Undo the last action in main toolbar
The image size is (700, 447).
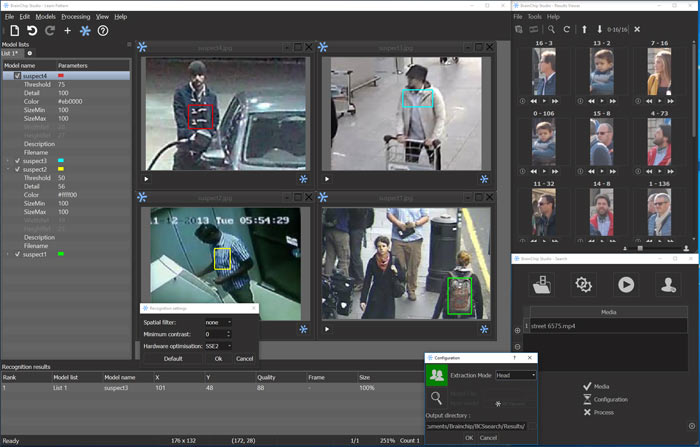point(32,30)
